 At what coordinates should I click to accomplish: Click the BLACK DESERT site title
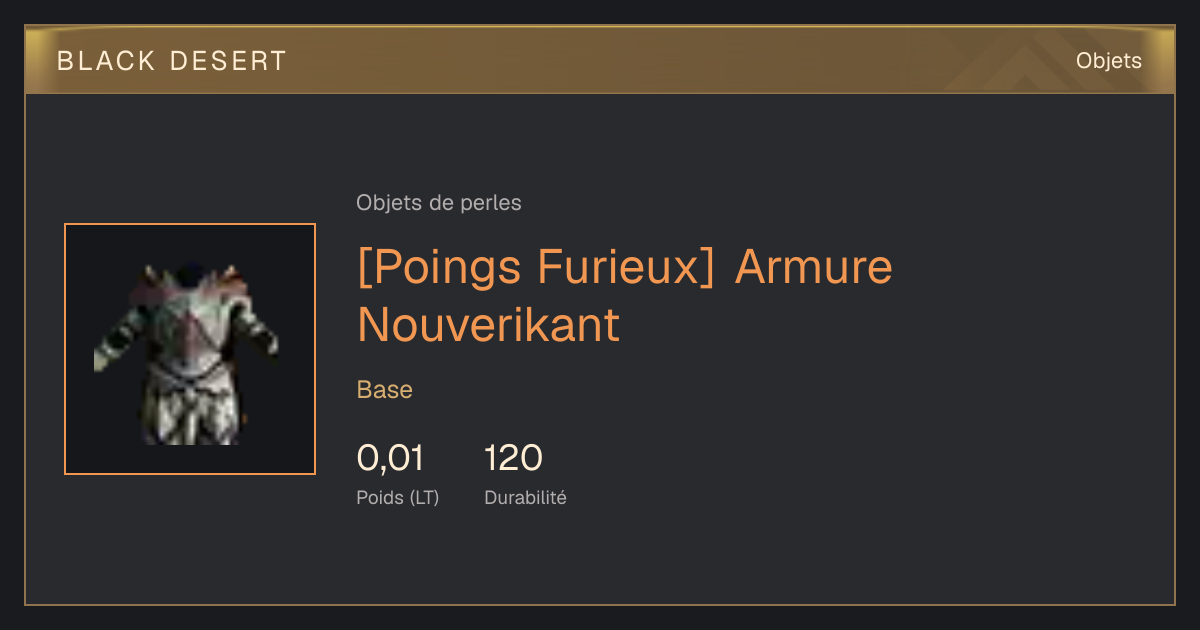(172, 61)
